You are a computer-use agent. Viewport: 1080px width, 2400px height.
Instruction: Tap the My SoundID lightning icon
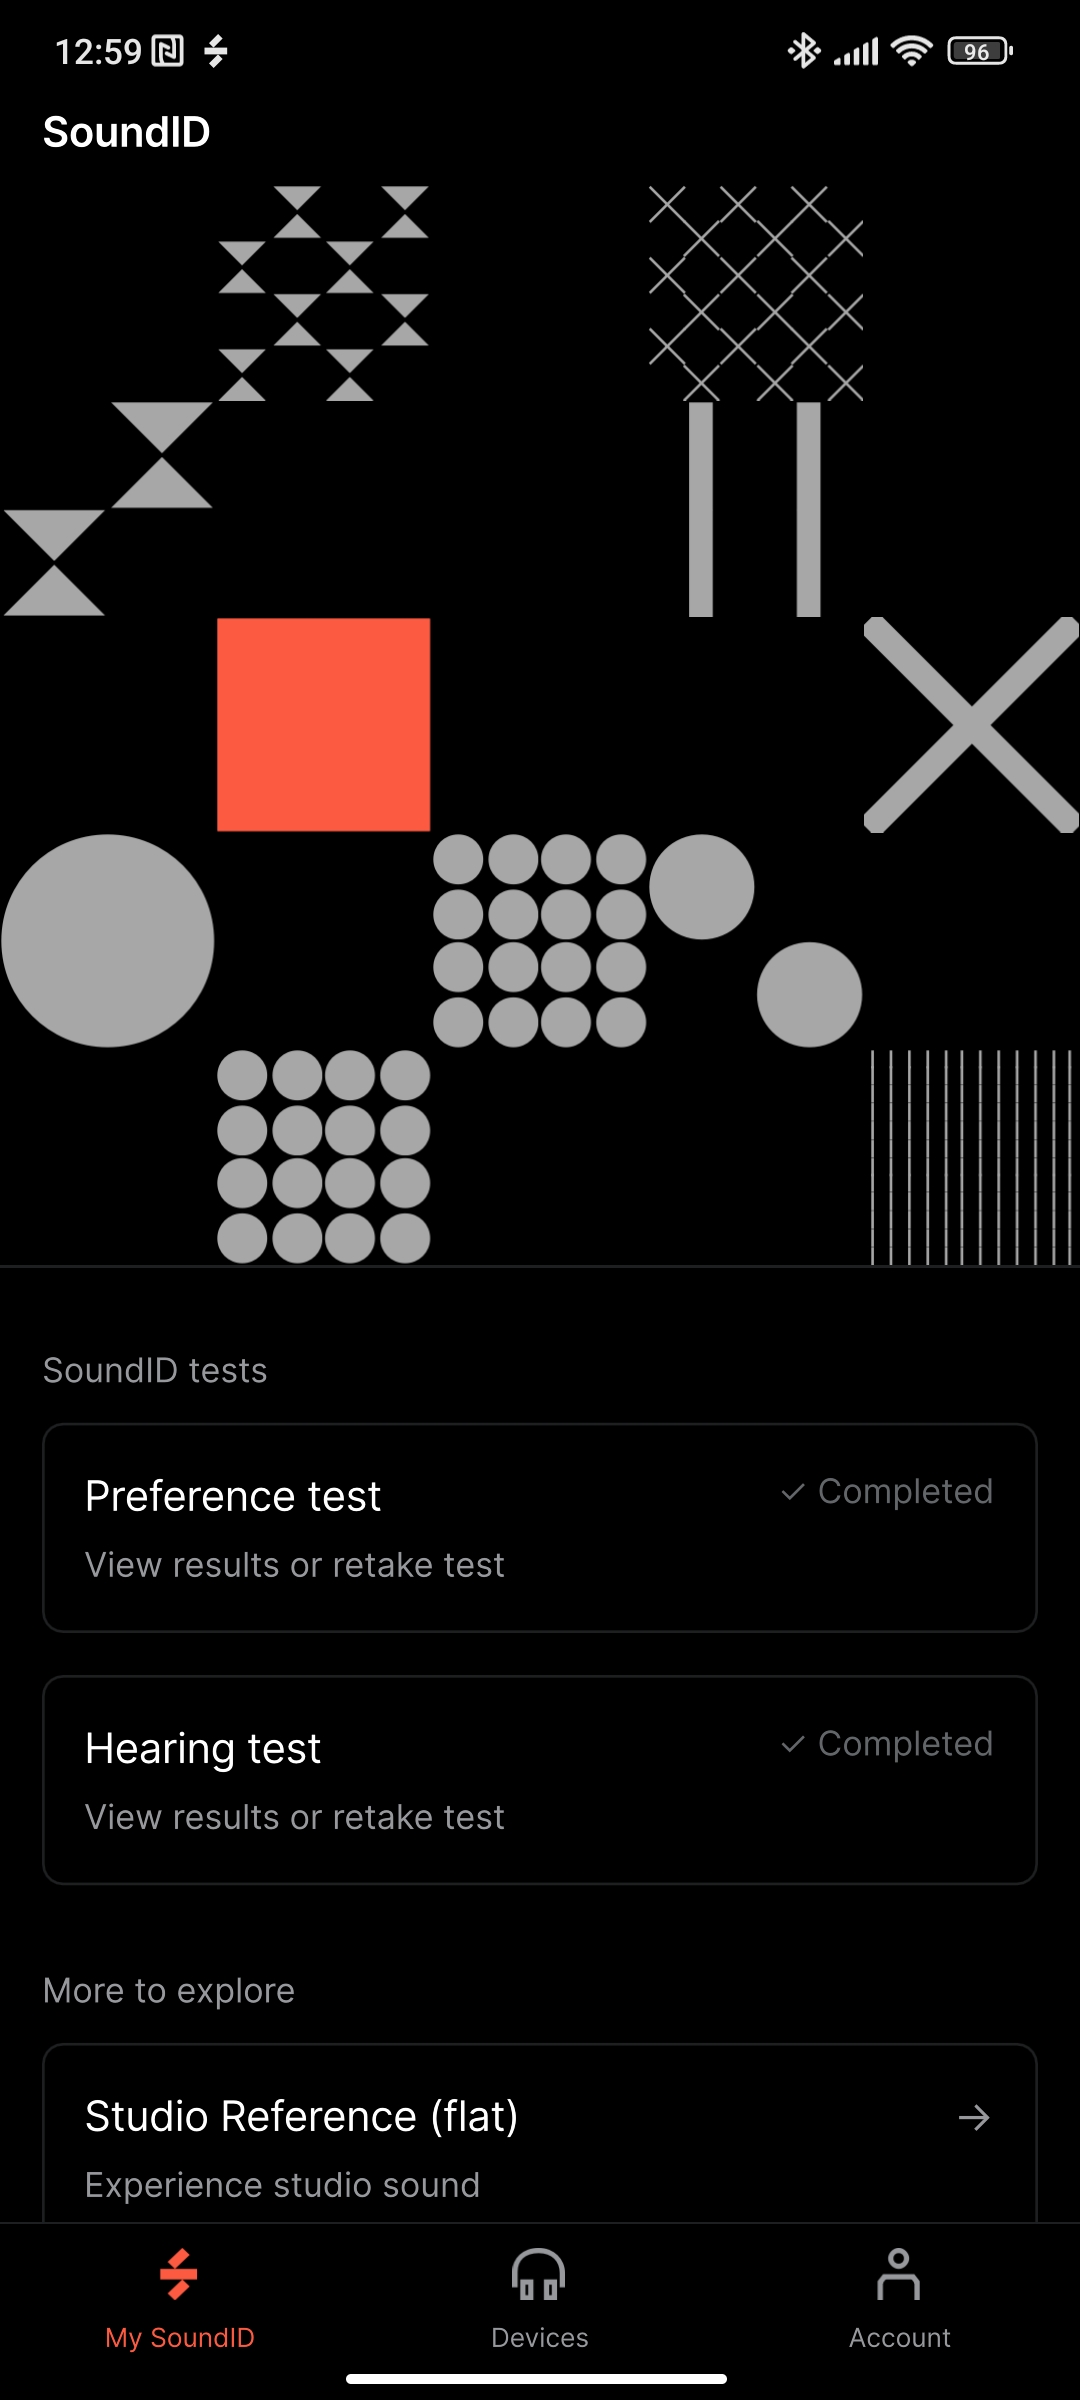(x=179, y=2274)
